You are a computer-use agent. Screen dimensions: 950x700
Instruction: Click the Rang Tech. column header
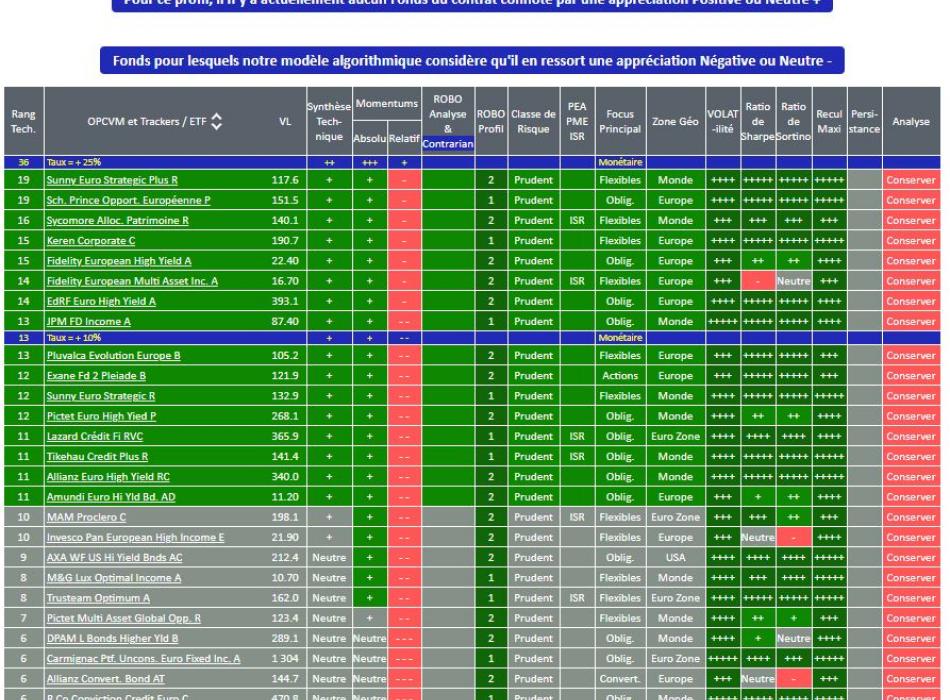tap(24, 121)
